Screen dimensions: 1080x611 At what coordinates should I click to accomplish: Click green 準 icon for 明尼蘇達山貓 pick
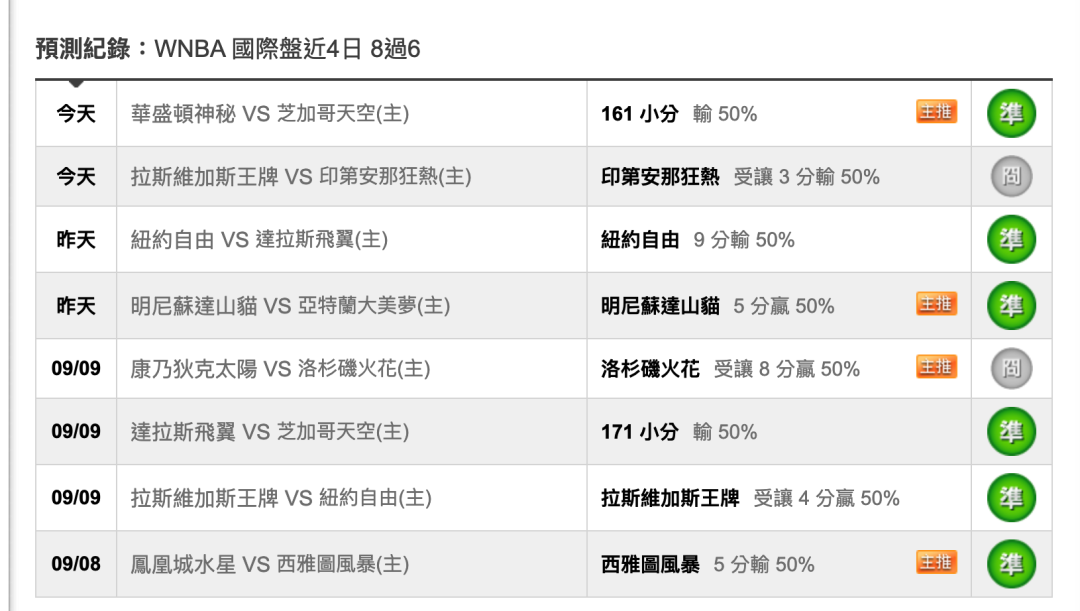pyautogui.click(x=1011, y=305)
